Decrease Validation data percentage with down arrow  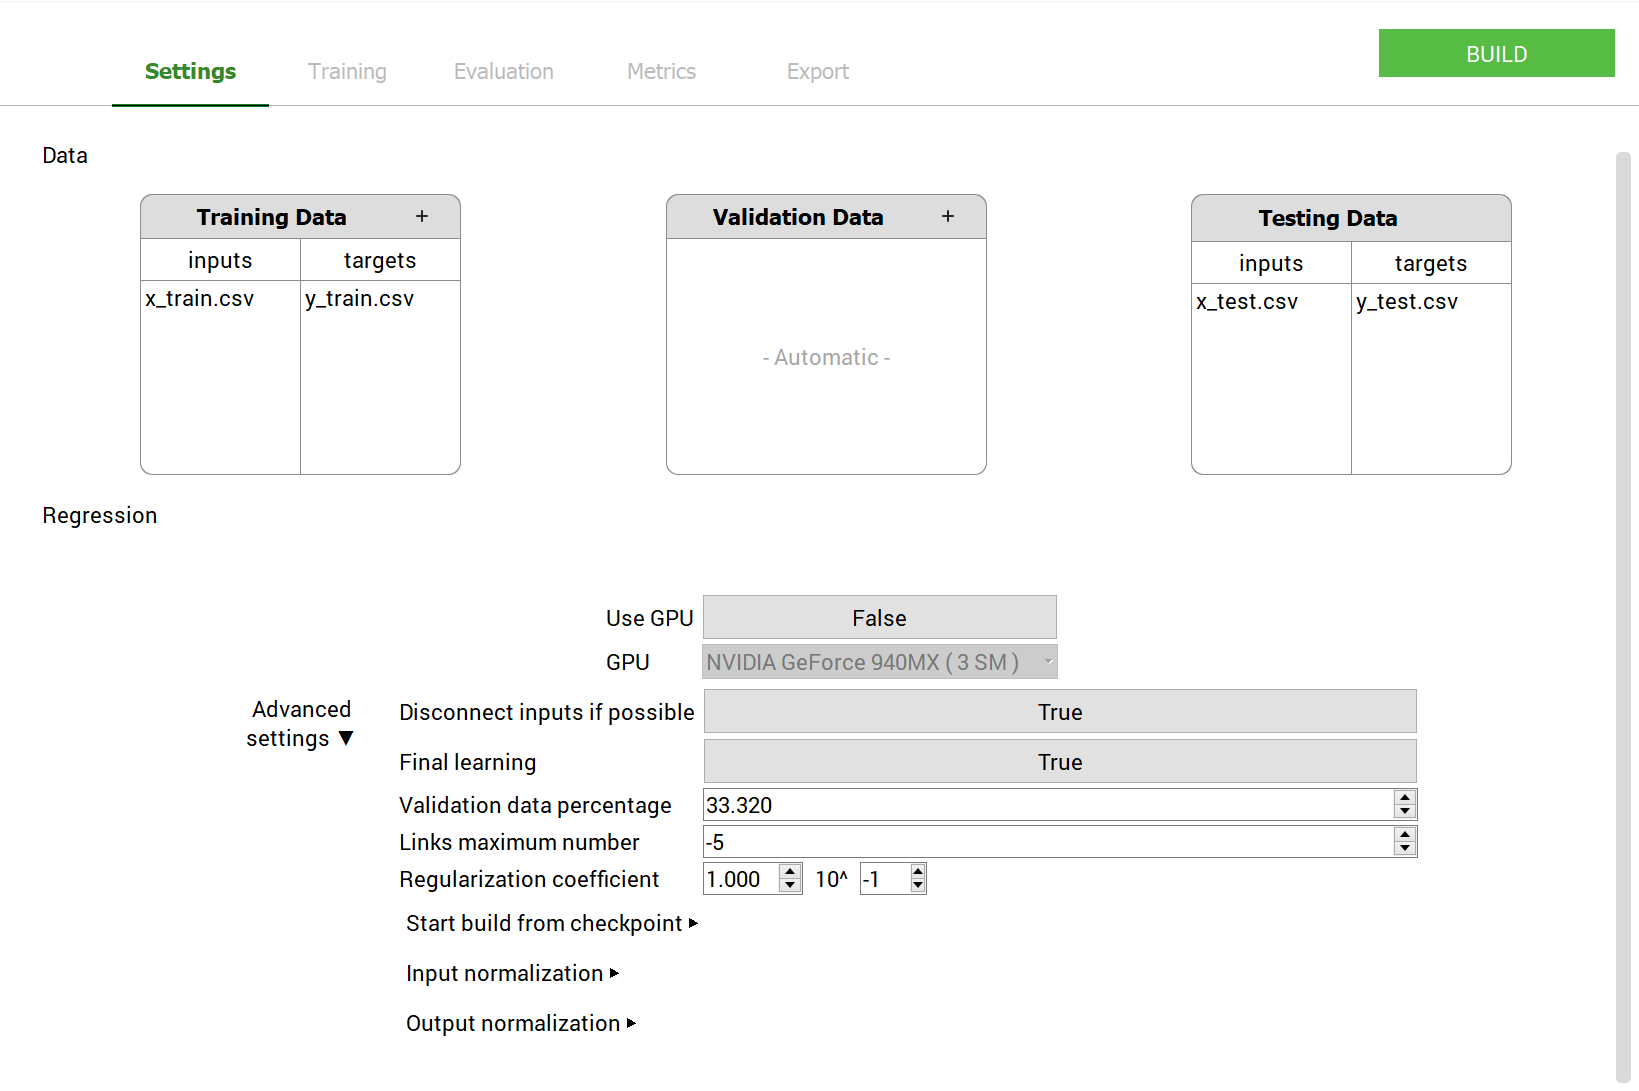(x=1405, y=812)
